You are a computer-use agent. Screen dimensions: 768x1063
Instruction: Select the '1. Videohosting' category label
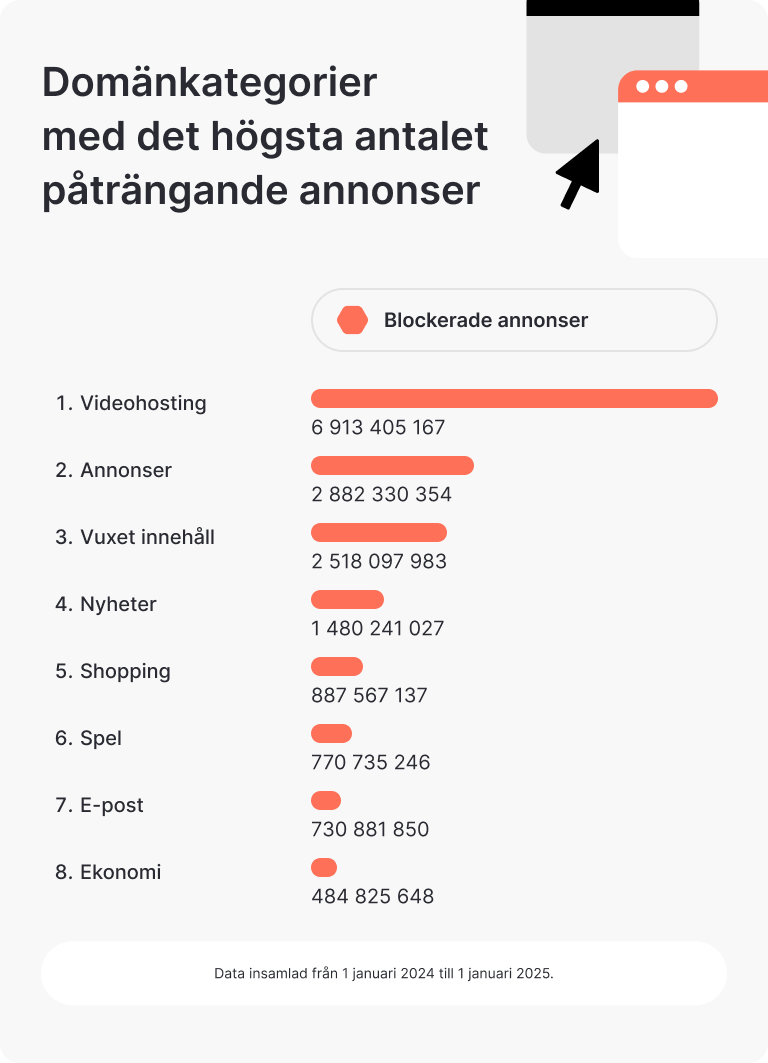(x=131, y=404)
